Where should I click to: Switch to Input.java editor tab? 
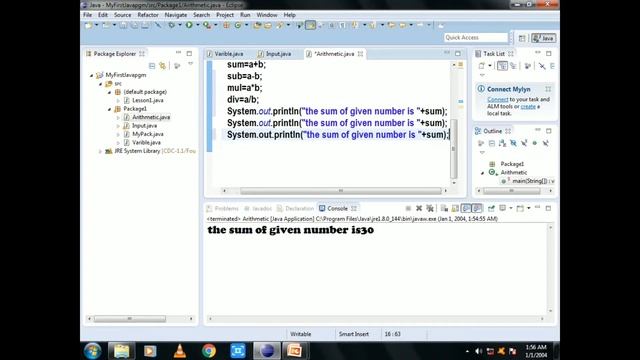[278, 54]
